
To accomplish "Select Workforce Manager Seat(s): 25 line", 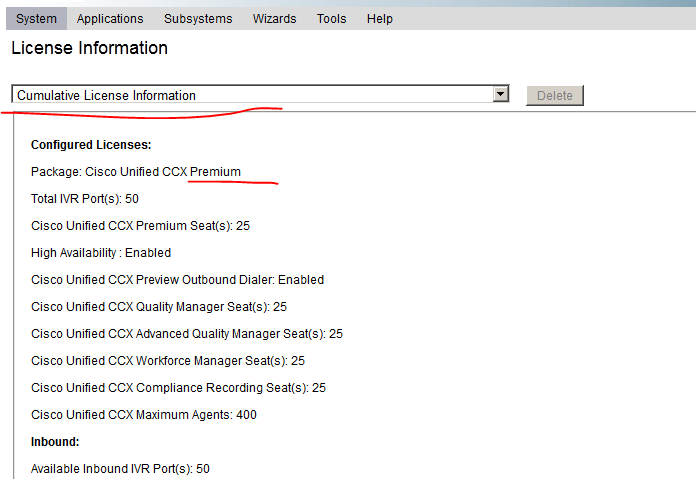I will coord(168,361).
